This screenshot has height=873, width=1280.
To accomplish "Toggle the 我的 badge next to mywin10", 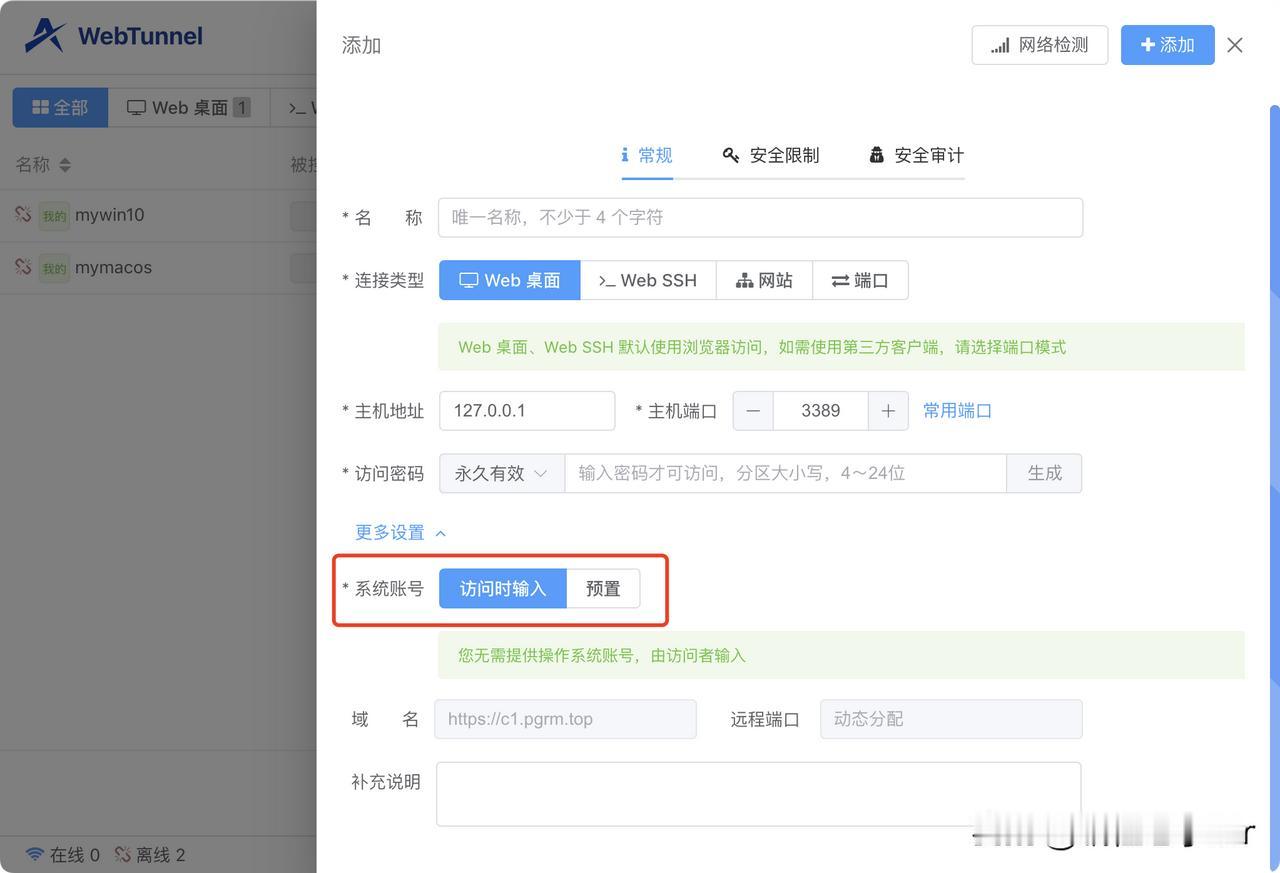I will point(54,214).
